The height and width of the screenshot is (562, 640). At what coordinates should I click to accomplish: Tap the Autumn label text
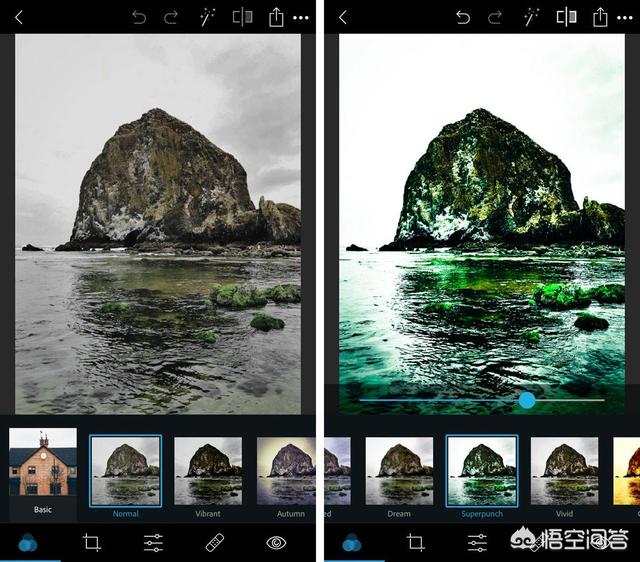click(291, 514)
